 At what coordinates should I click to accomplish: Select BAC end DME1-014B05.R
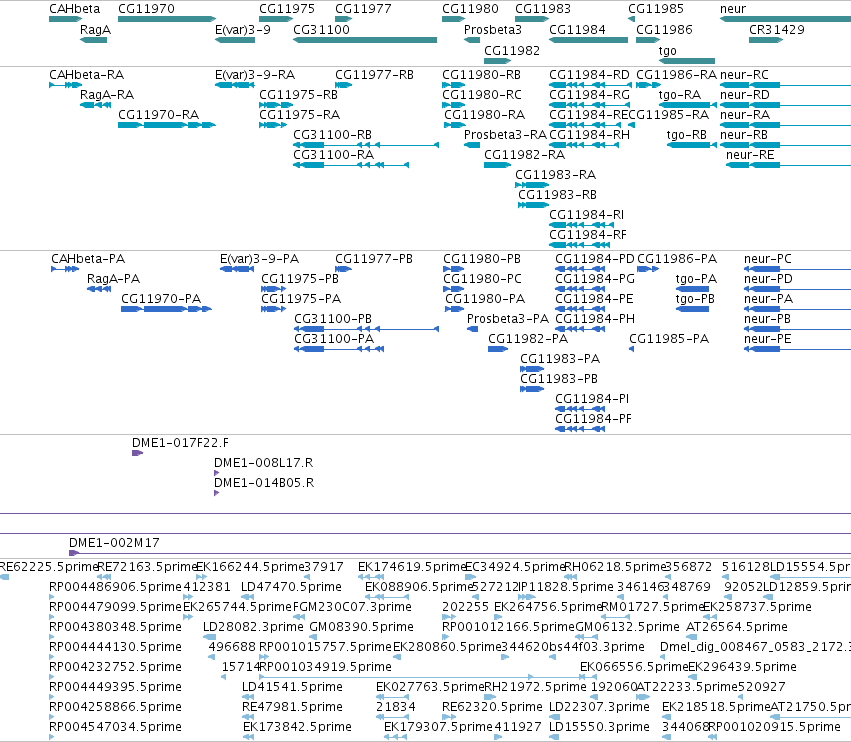coord(217,493)
